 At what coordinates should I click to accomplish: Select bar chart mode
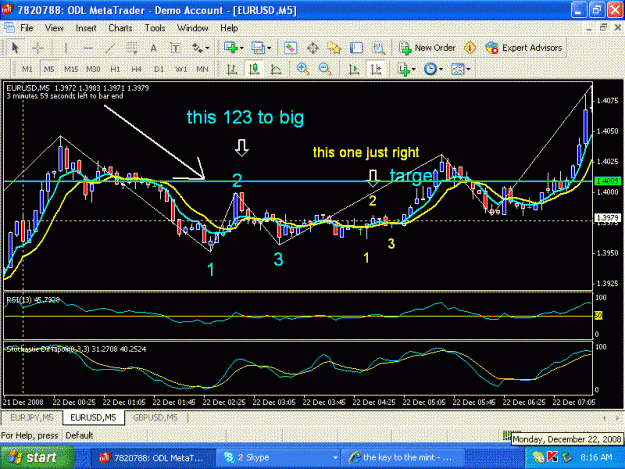point(232,69)
